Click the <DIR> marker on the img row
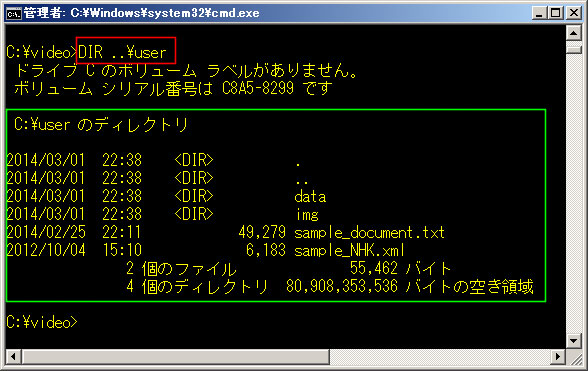This screenshot has width=588, height=371. [194, 214]
